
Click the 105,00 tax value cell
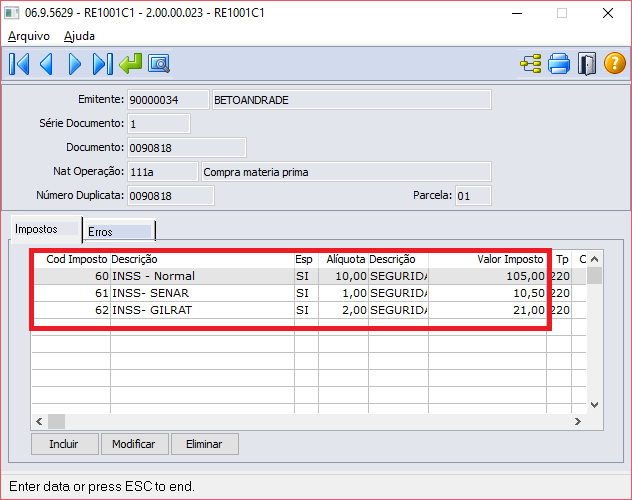pyautogui.click(x=488, y=276)
